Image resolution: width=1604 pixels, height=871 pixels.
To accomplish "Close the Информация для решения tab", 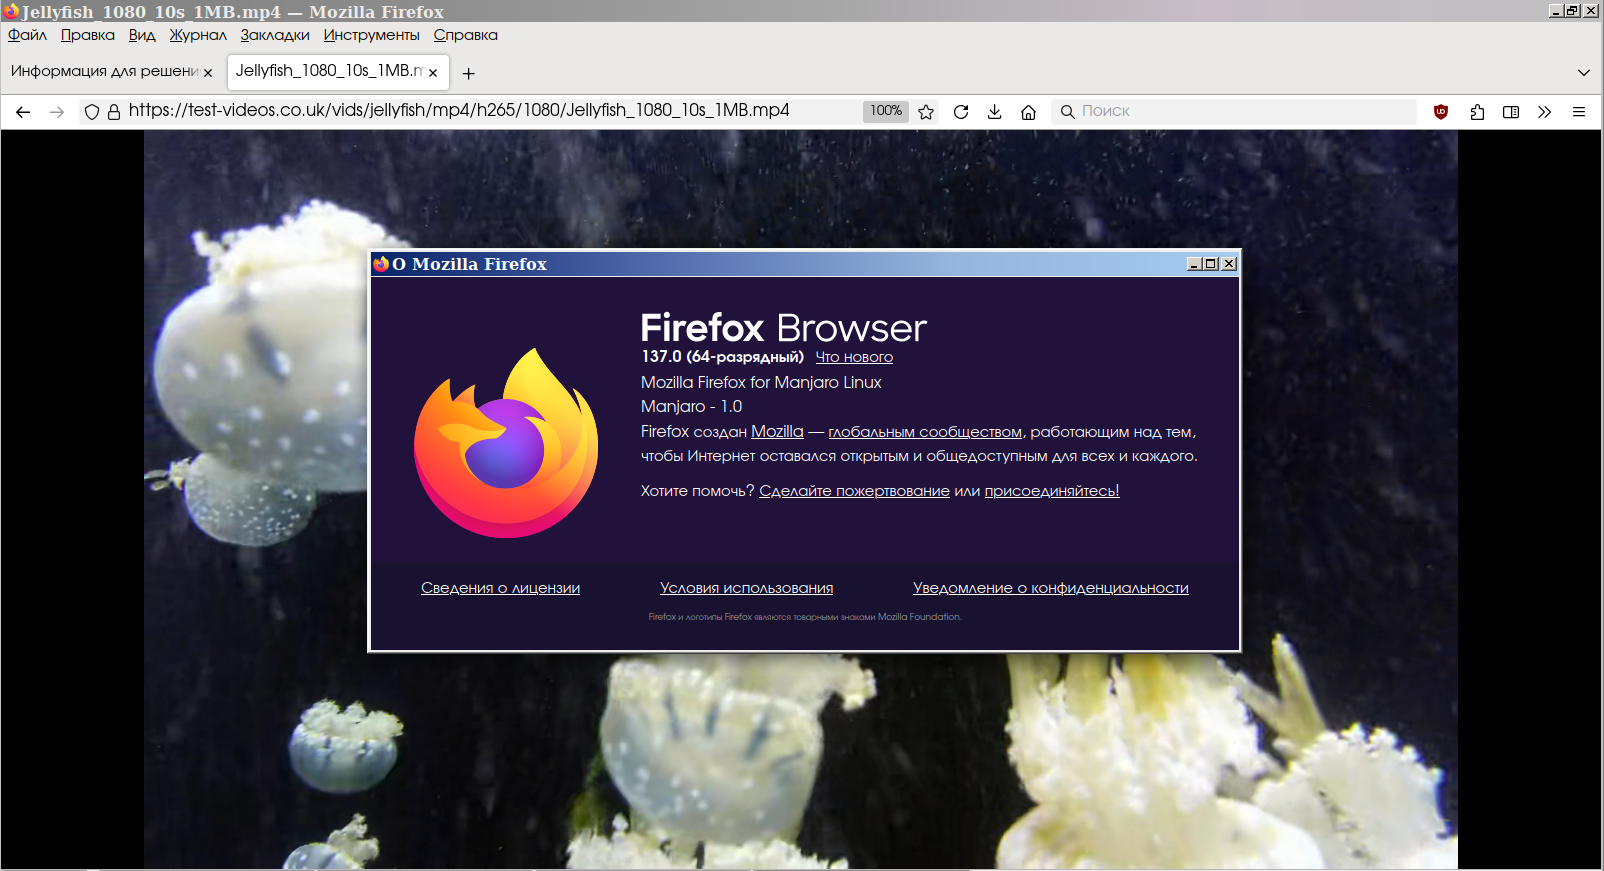I will pos(208,72).
